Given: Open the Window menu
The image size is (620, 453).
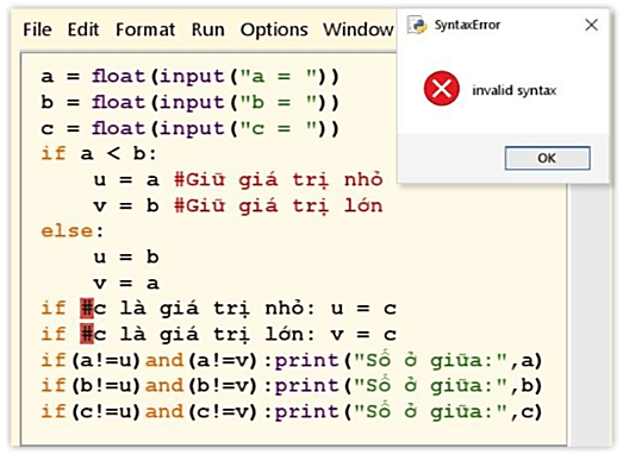Looking at the screenshot, I should click(x=358, y=29).
